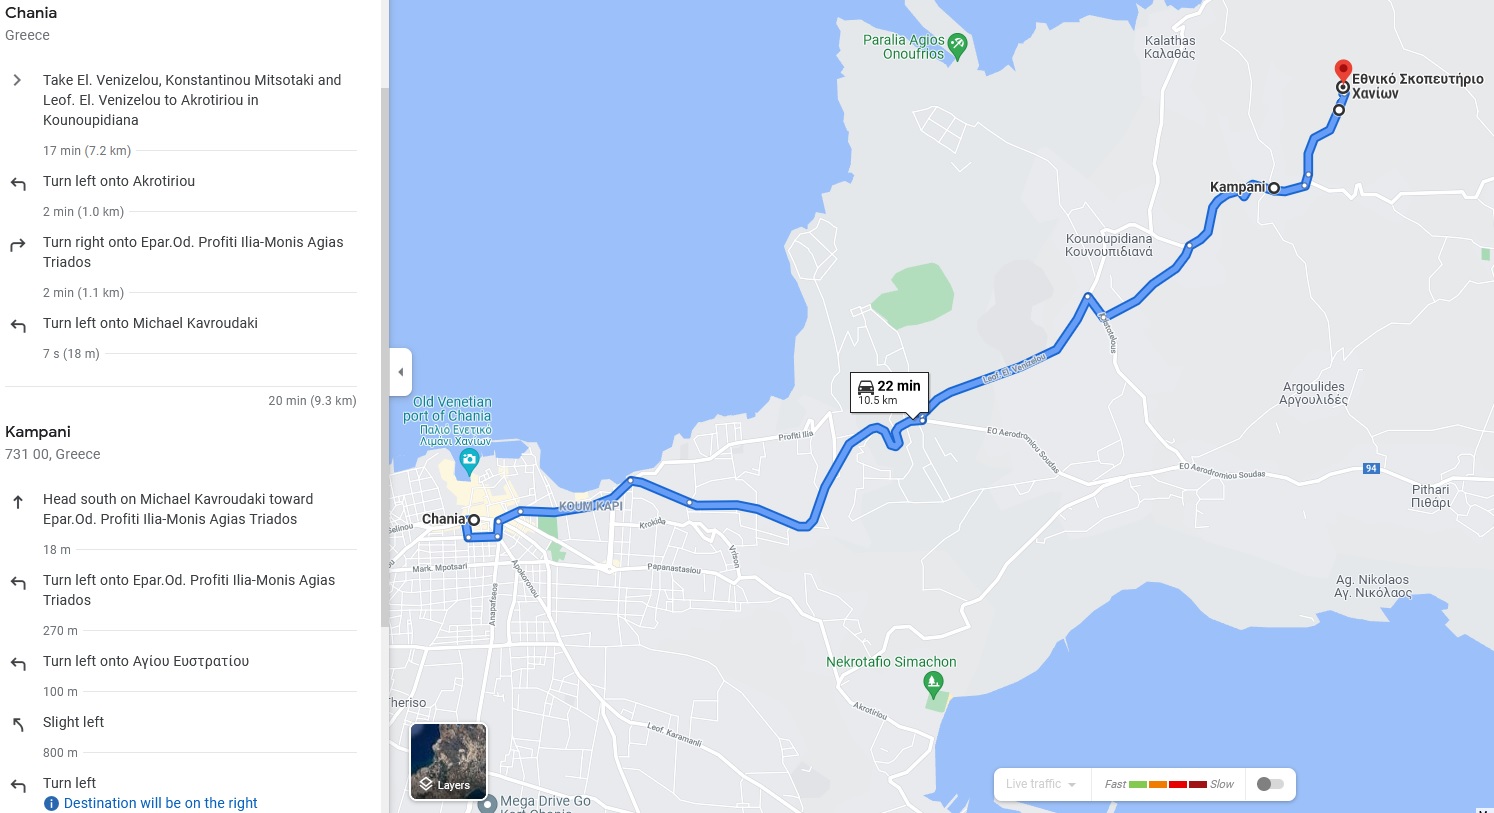
Task: Collapse the side panel with arrow
Action: (401, 372)
